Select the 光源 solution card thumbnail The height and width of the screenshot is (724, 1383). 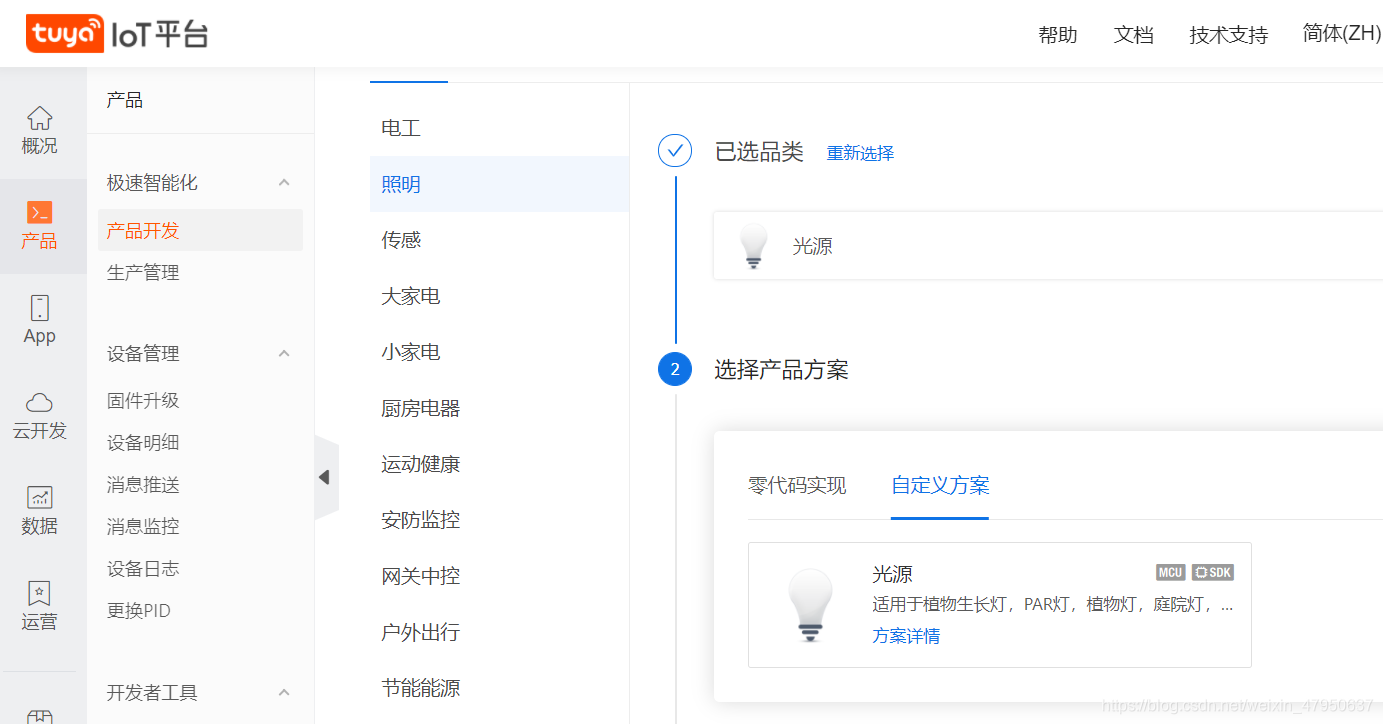click(810, 605)
